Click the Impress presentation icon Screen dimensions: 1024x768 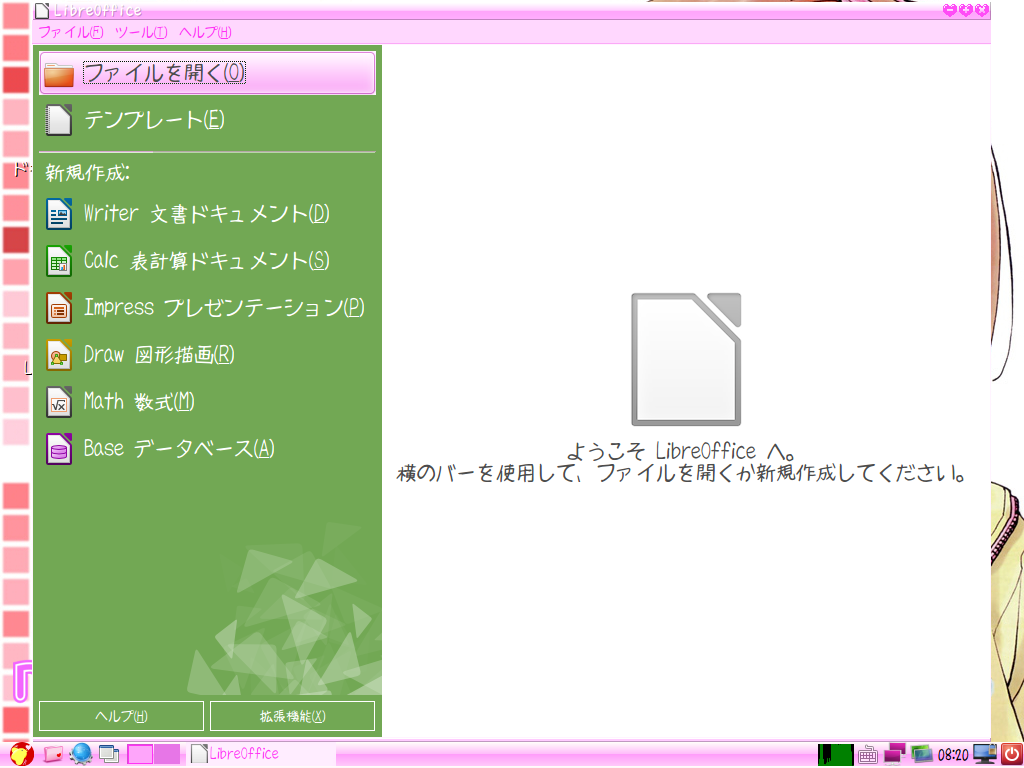coord(59,308)
